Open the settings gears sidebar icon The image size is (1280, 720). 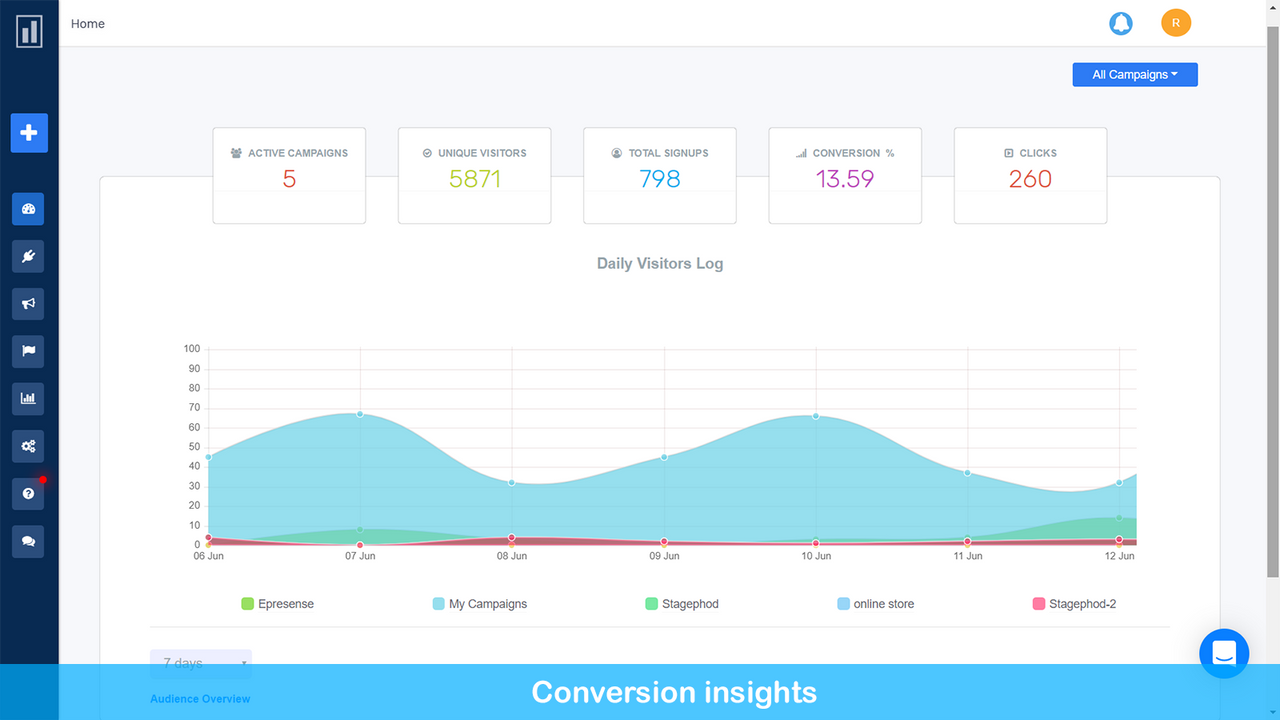[28, 446]
